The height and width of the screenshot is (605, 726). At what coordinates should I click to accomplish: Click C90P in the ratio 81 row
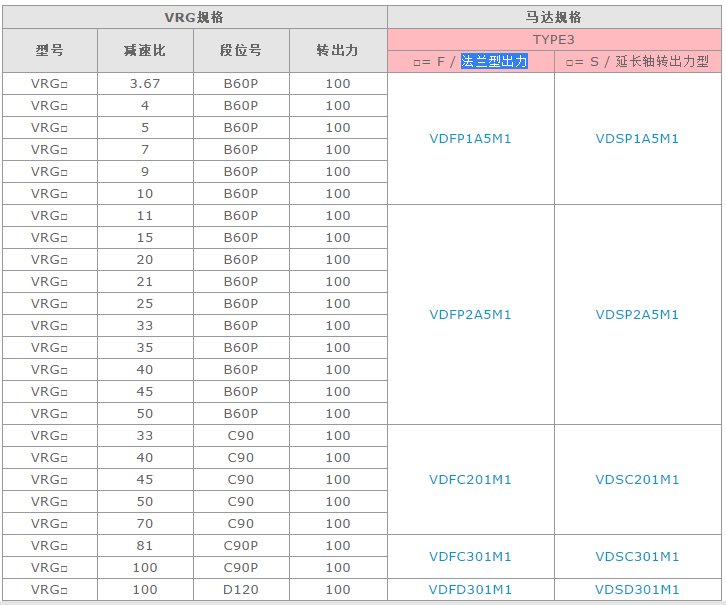tap(241, 545)
